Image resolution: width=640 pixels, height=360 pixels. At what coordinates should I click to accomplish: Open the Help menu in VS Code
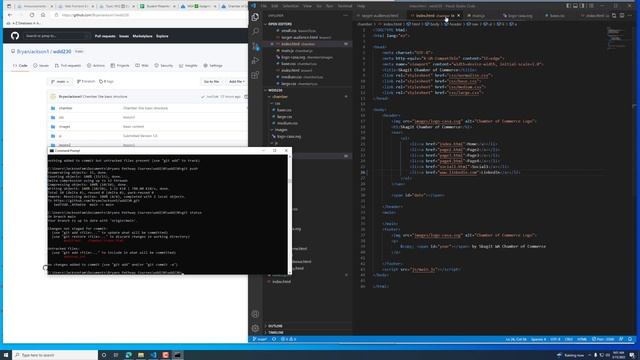(x=361, y=6)
